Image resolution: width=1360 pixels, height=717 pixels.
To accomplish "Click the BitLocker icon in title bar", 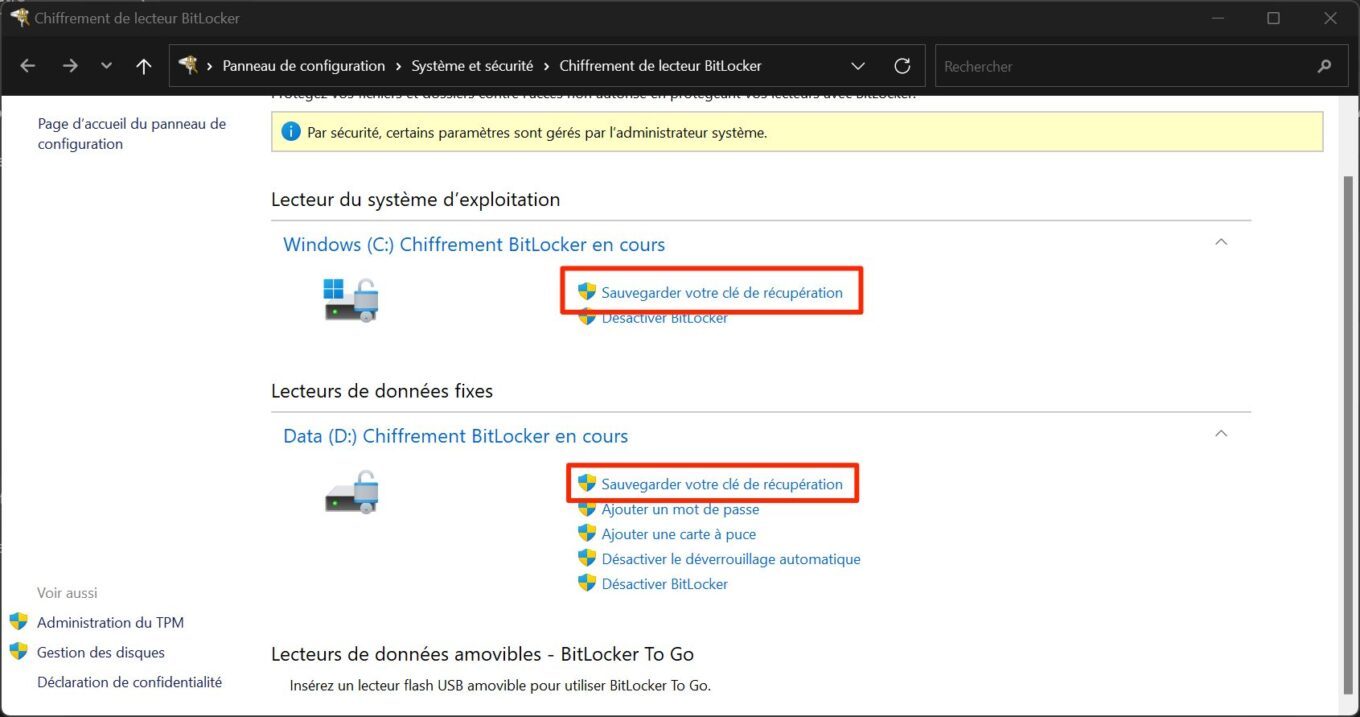I will (18, 18).
